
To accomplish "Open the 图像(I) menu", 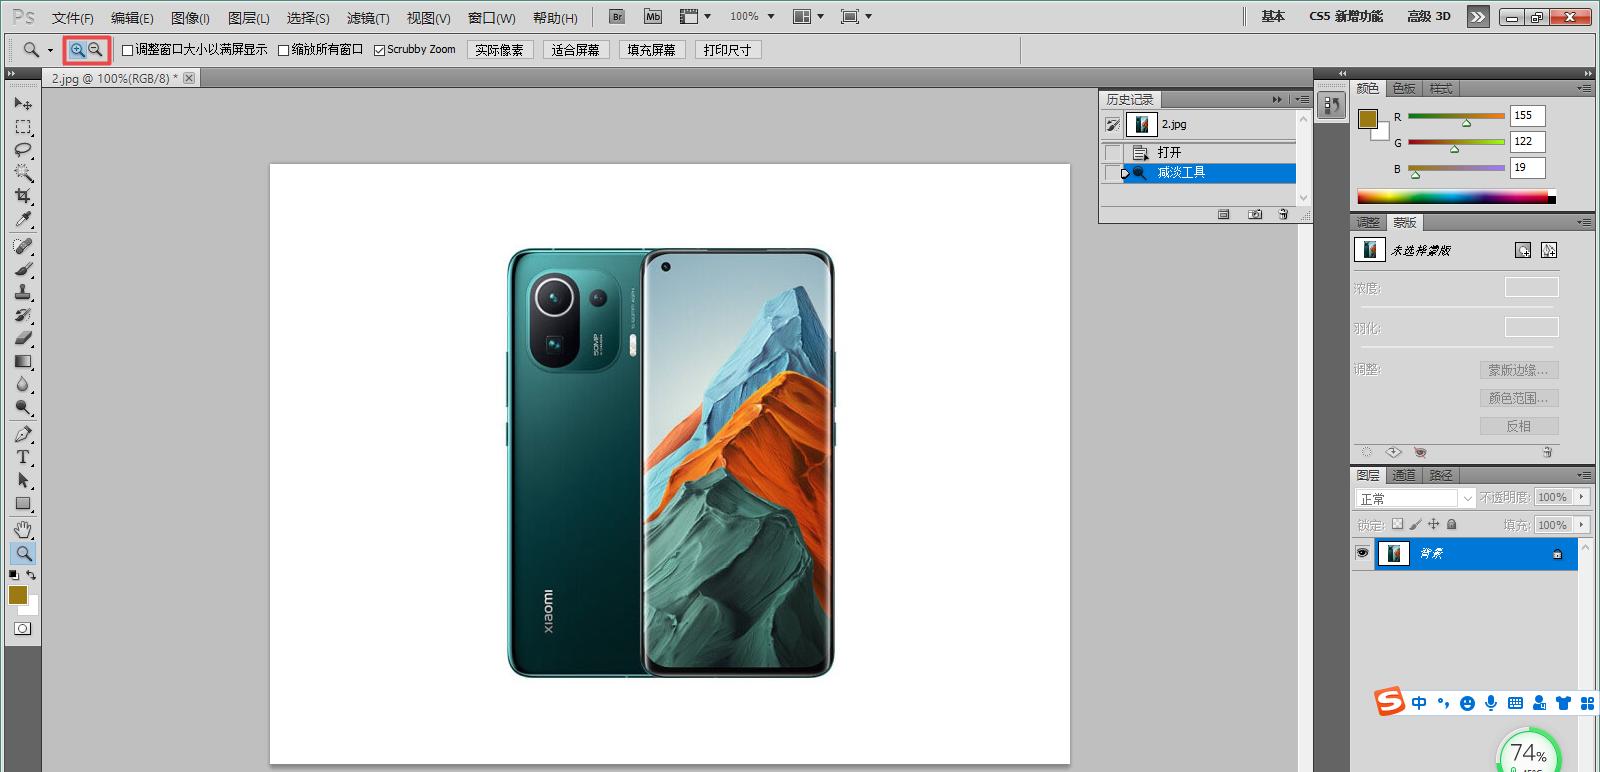I will coord(190,18).
